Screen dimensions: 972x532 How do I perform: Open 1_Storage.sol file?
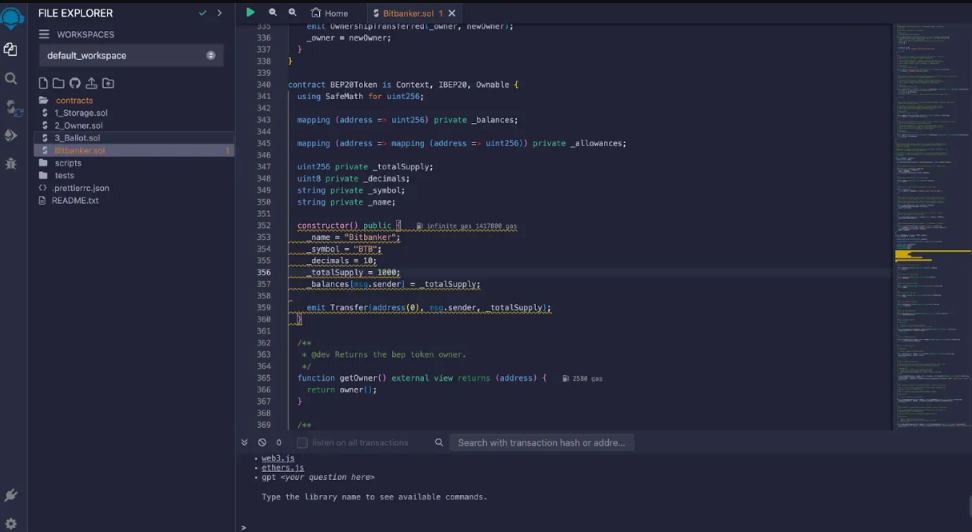pos(81,113)
